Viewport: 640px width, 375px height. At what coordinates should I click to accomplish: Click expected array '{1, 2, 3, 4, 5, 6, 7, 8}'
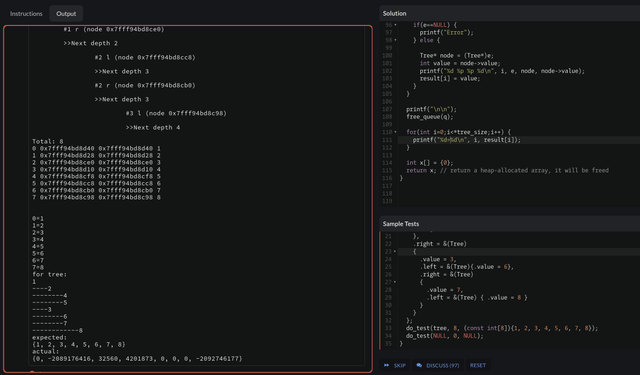[79, 344]
